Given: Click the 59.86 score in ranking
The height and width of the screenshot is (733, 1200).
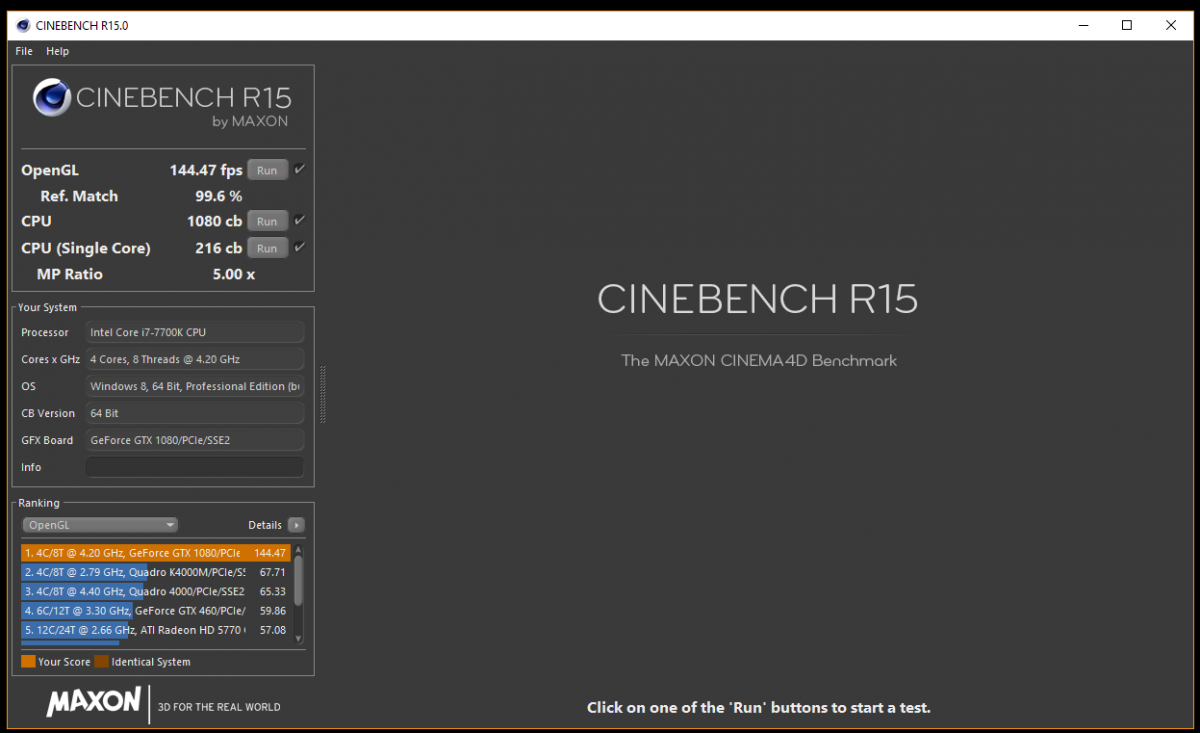Looking at the screenshot, I should tap(272, 610).
